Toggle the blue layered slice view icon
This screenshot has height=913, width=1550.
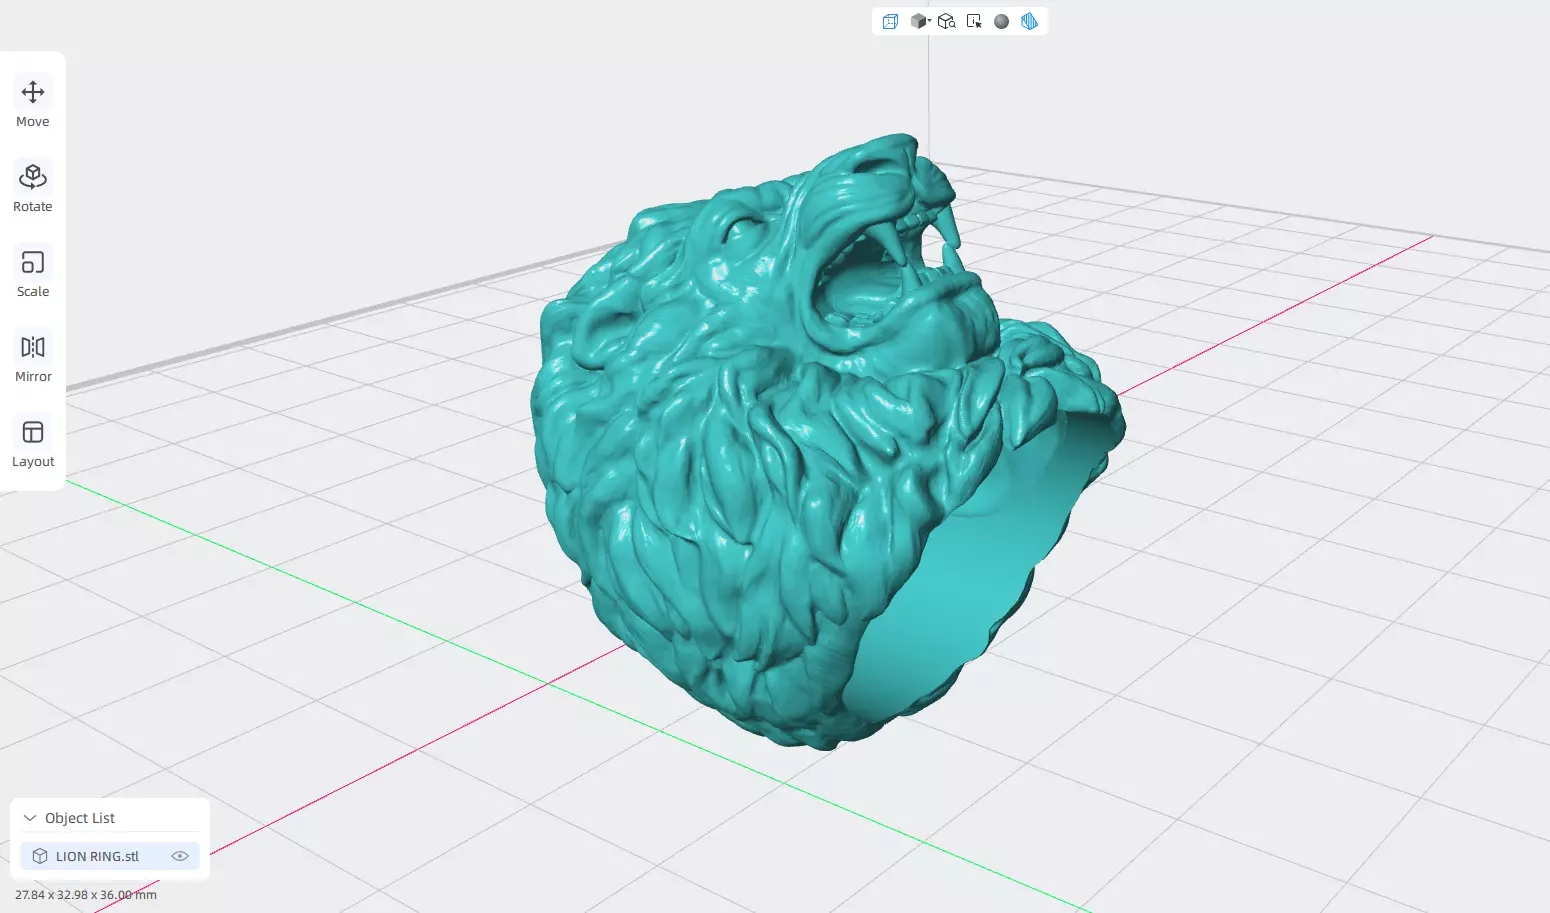pos(1029,21)
